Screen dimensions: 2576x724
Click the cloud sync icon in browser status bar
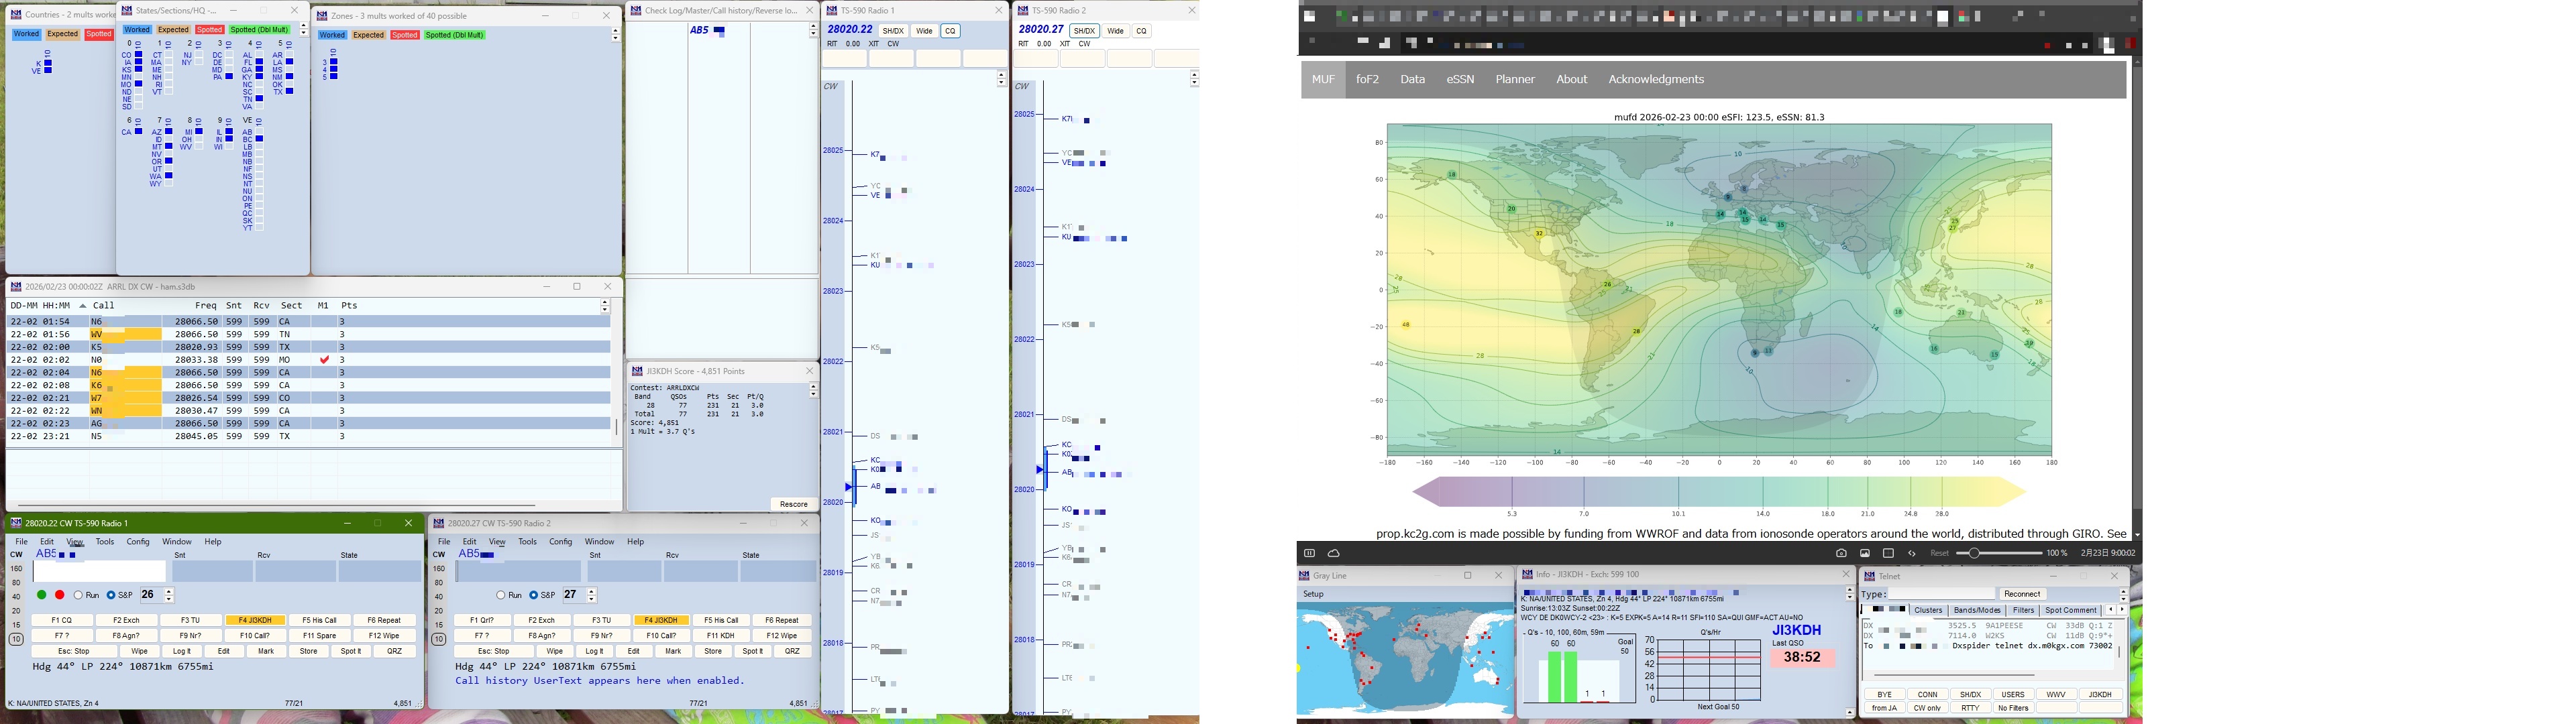pyautogui.click(x=1333, y=553)
